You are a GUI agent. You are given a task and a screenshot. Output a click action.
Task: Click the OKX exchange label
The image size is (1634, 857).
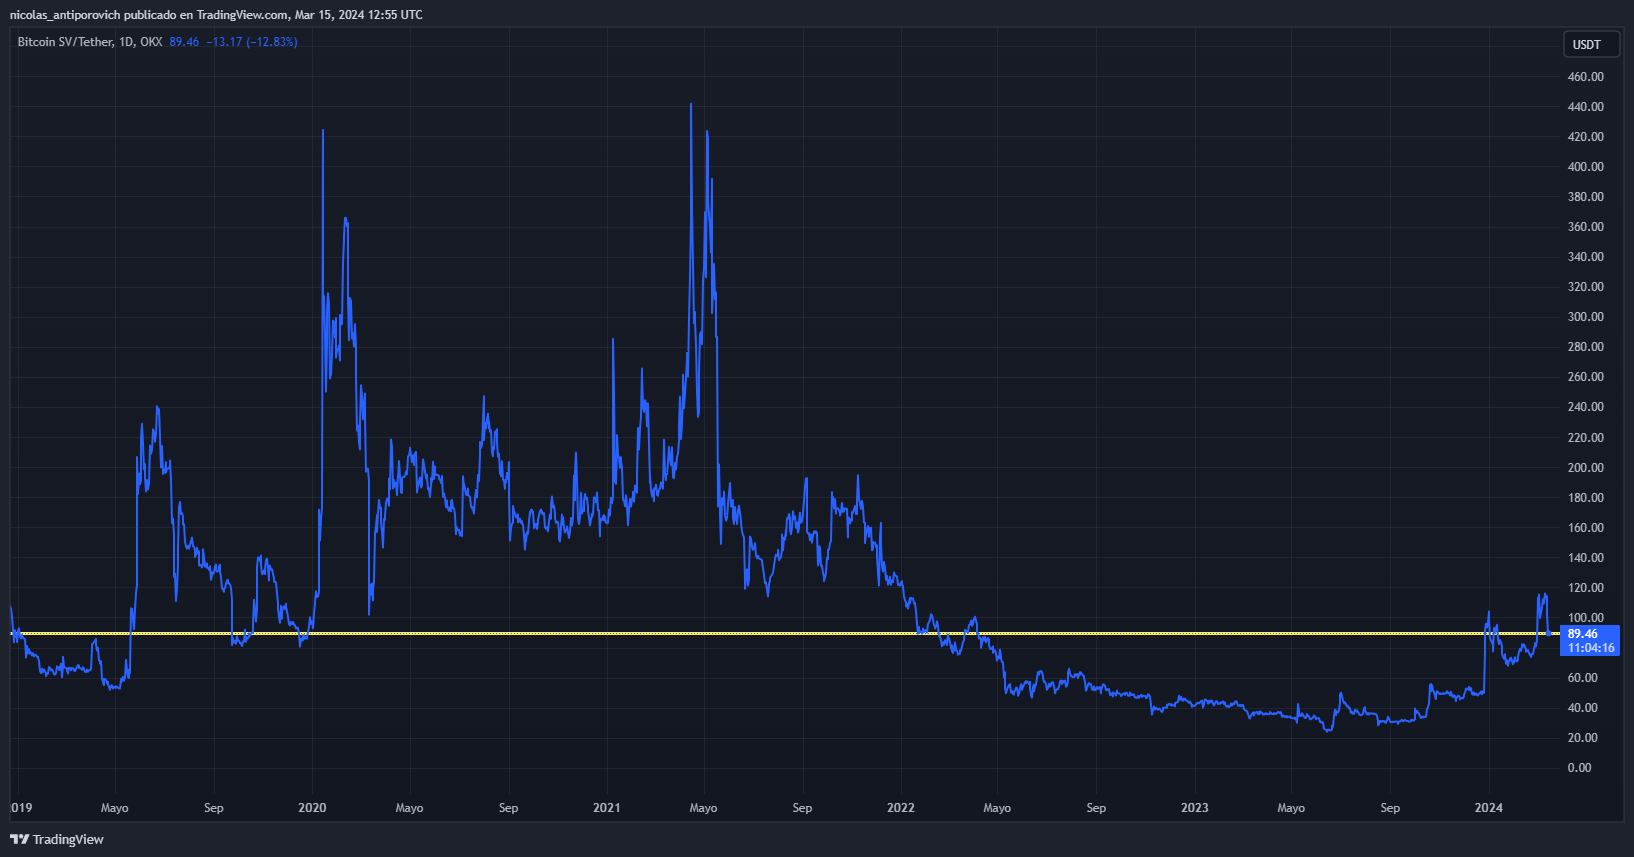pyautogui.click(x=151, y=42)
